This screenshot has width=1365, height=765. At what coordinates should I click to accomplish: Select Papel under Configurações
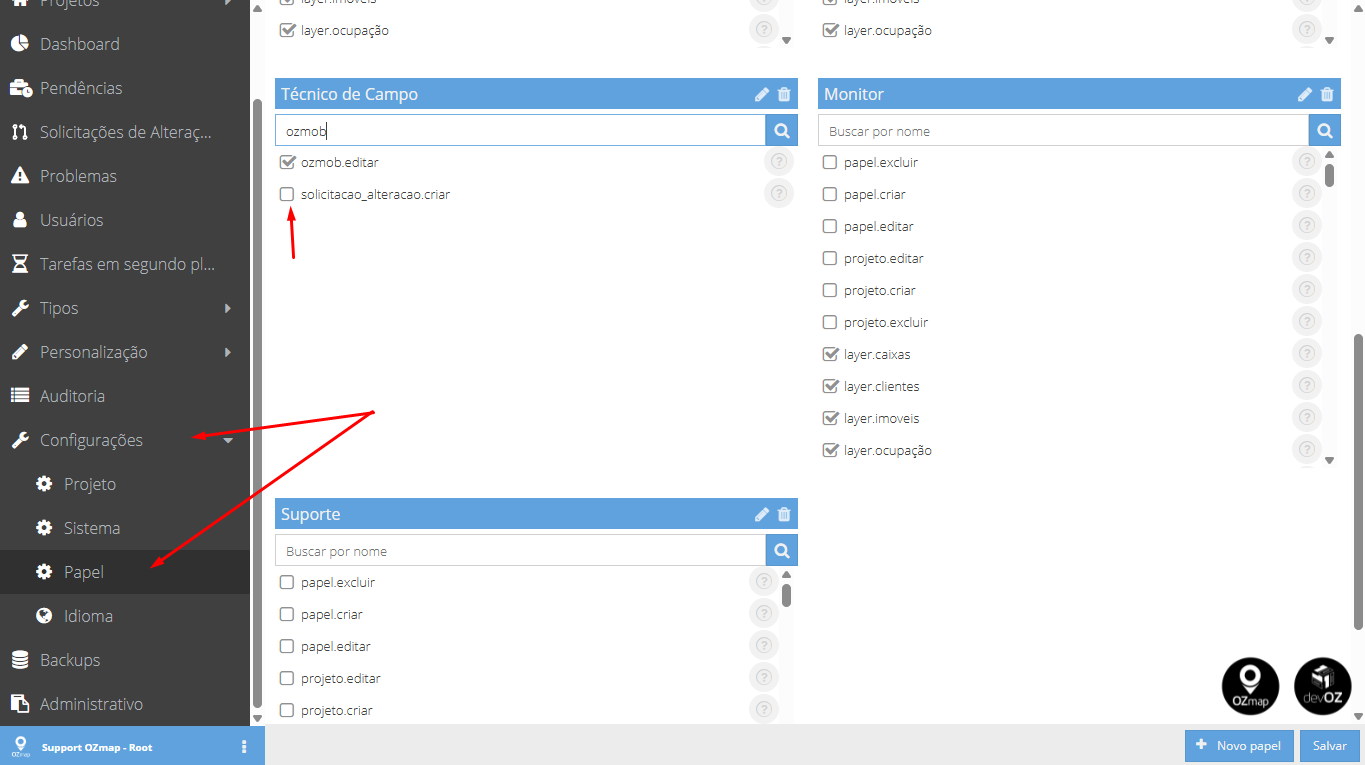(x=125, y=572)
